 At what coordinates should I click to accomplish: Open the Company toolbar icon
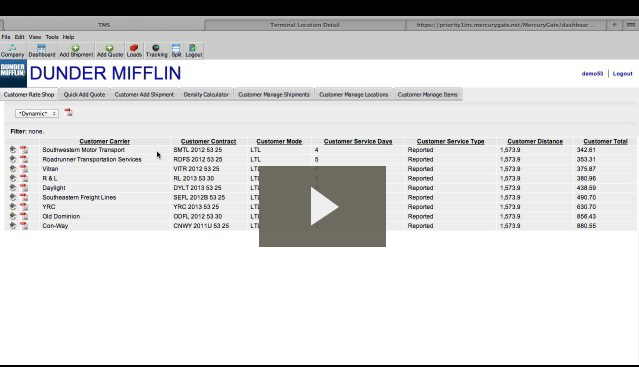[x=13, y=51]
